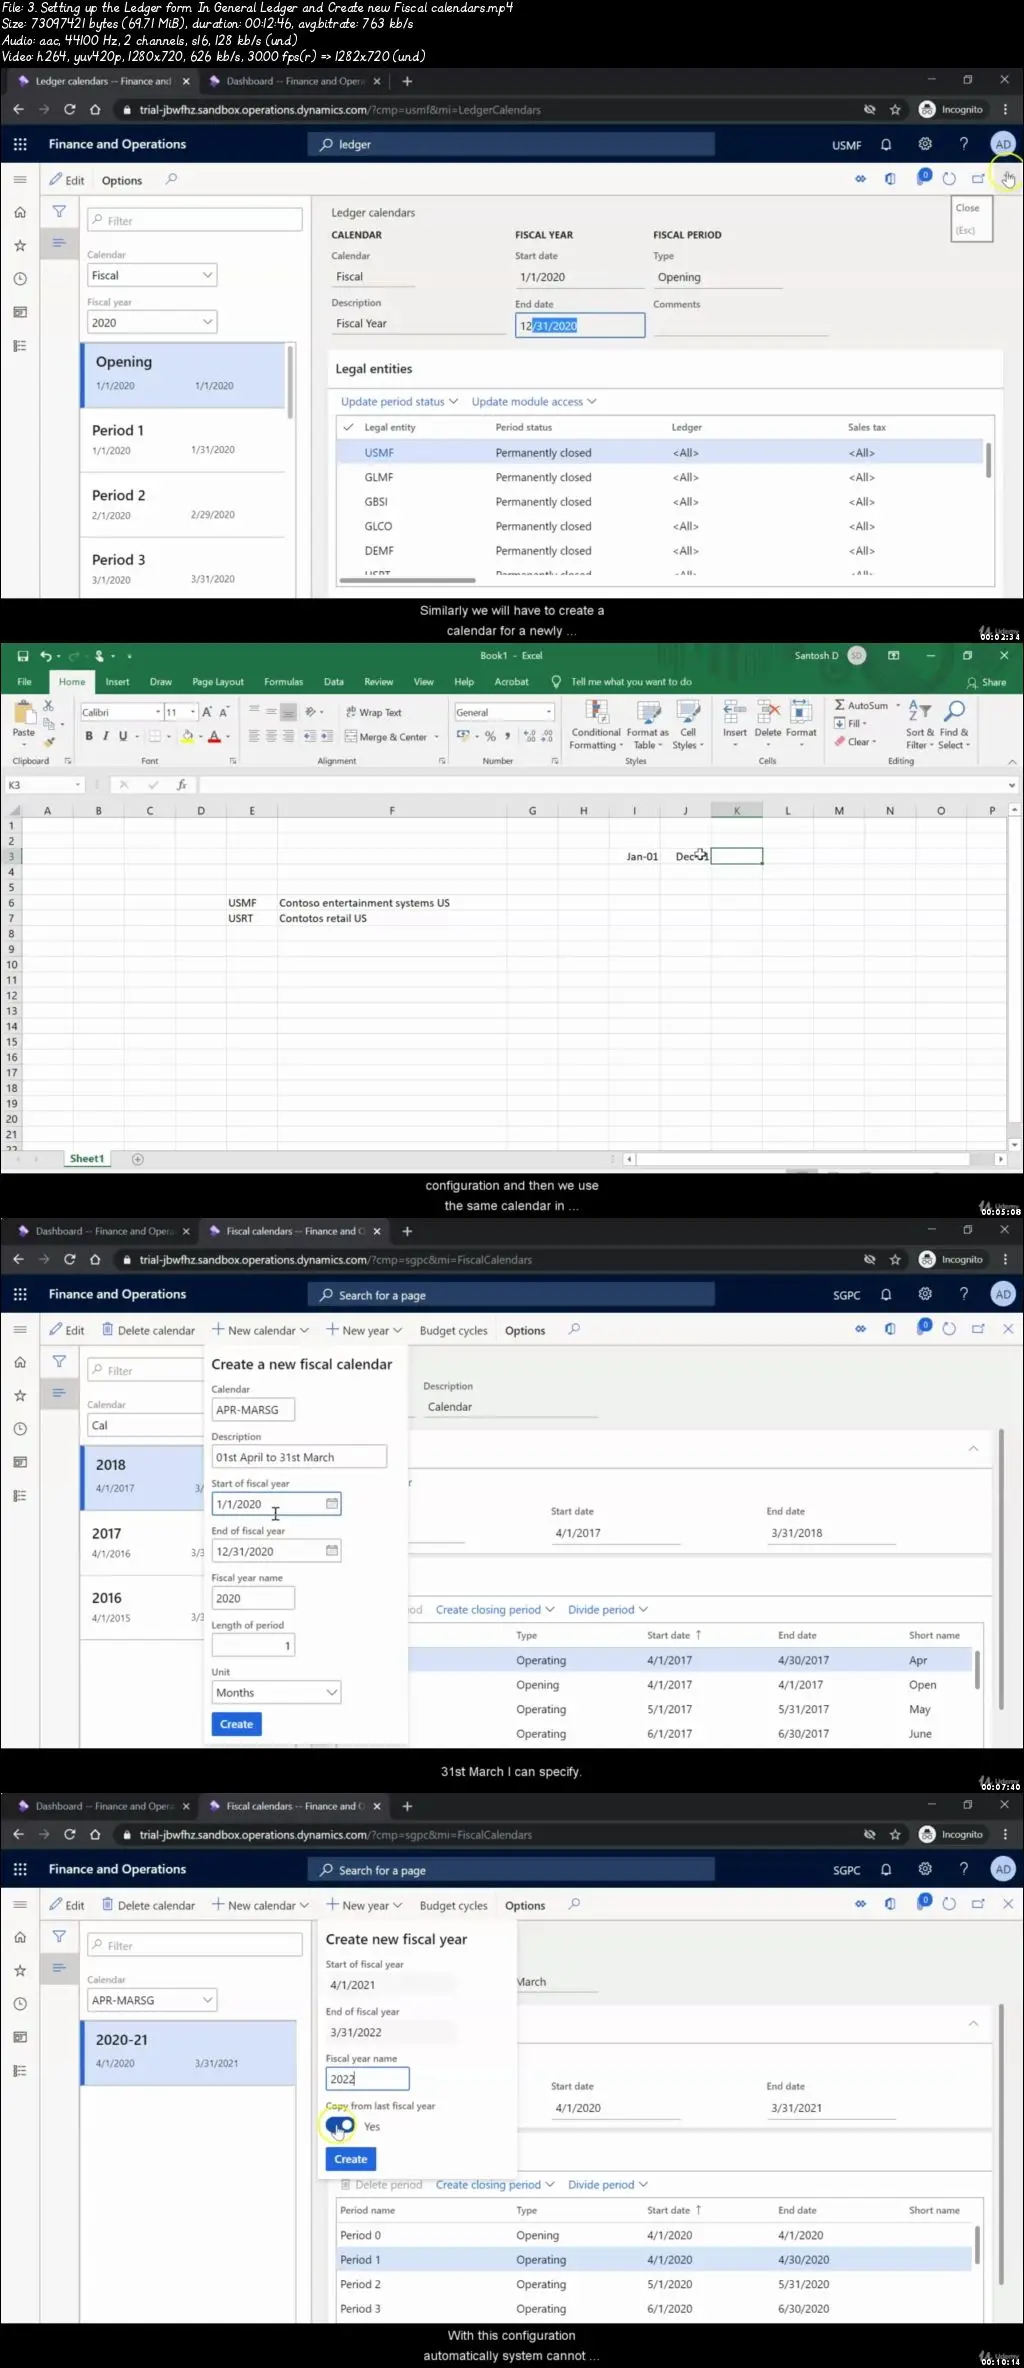Switch to the Review ribbon tab

coord(378,682)
